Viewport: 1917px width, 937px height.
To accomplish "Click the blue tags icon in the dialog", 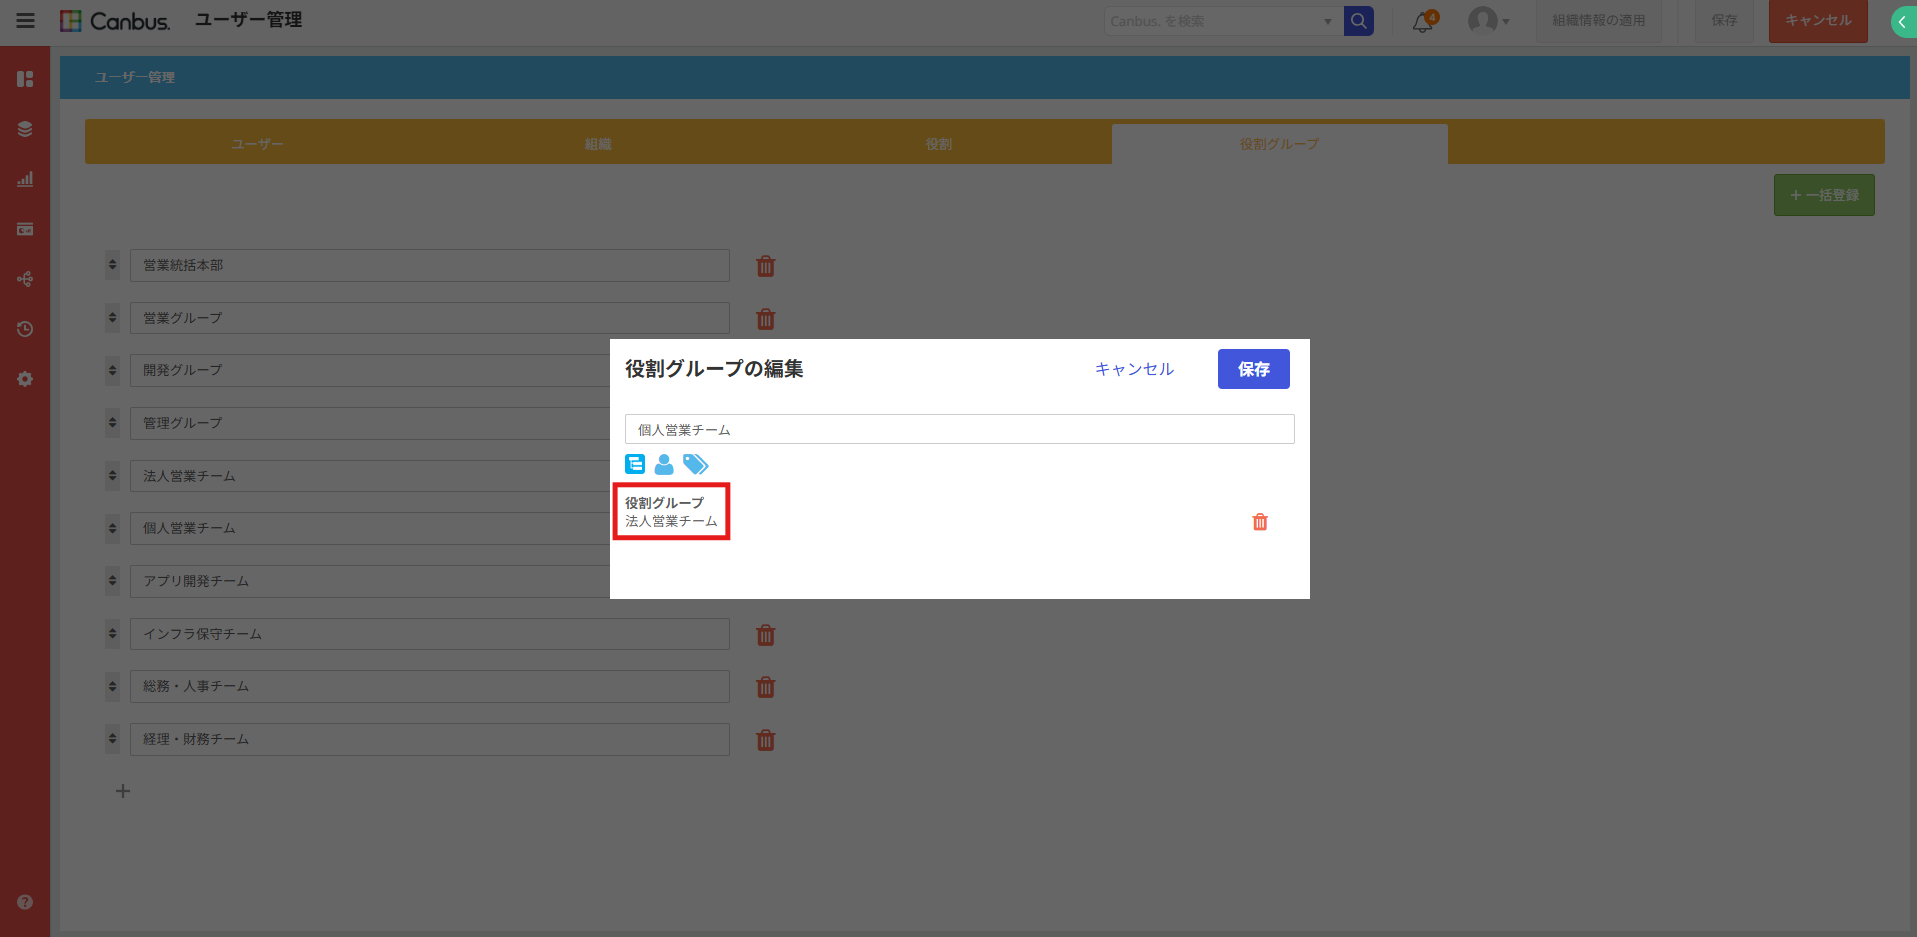I will (695, 464).
